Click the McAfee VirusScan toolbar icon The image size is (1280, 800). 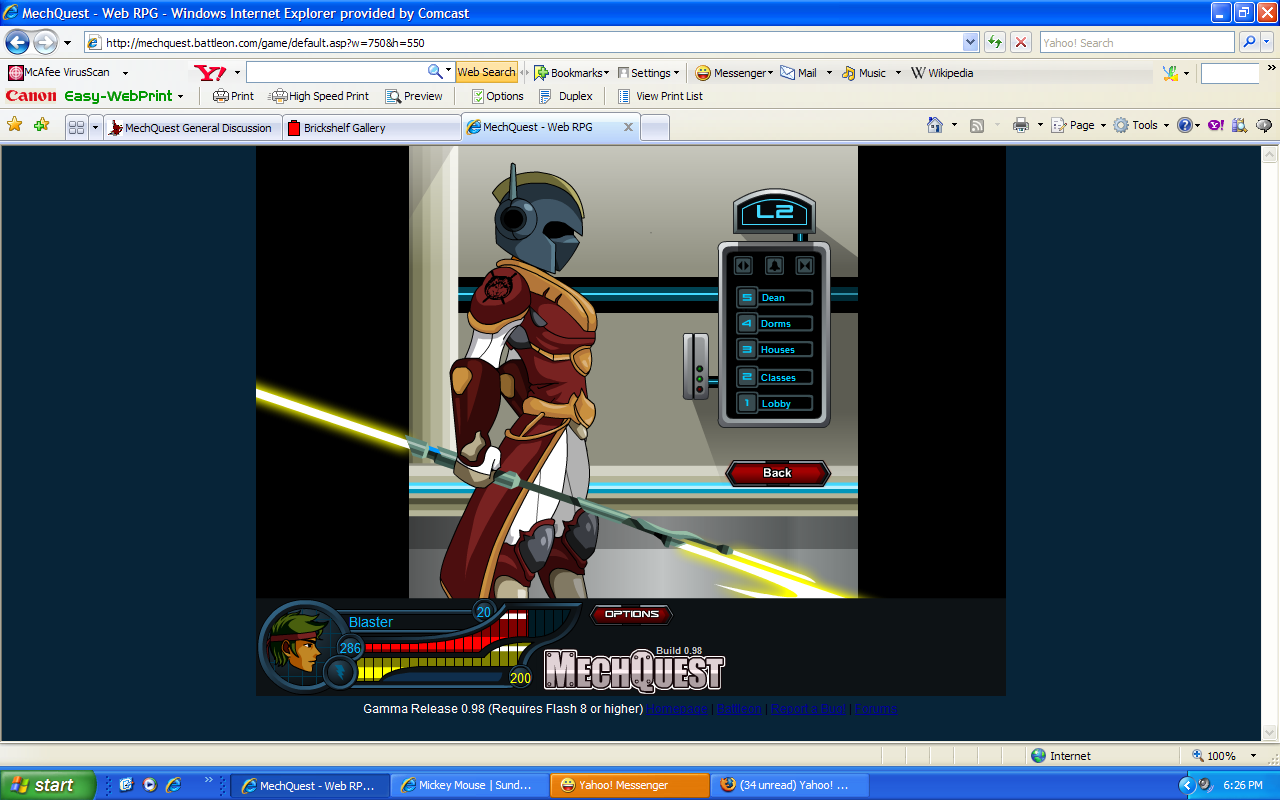(16, 72)
